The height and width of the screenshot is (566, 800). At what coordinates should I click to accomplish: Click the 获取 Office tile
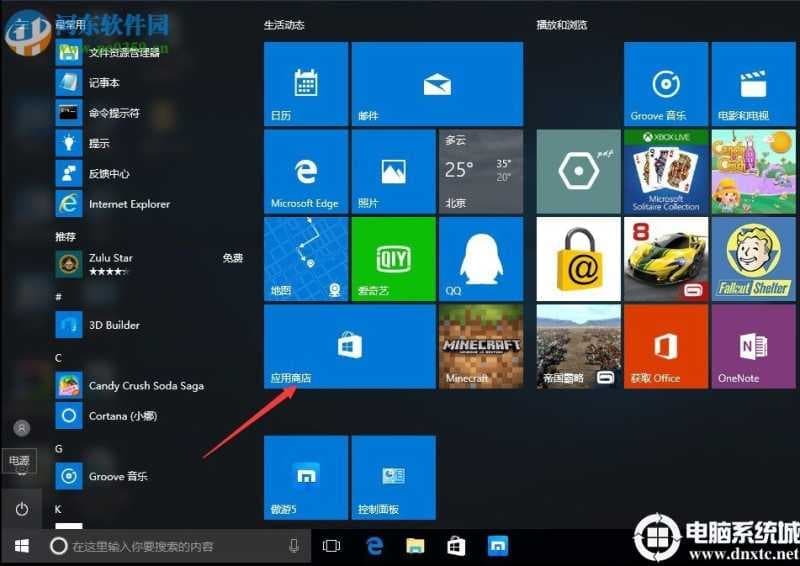coord(666,347)
